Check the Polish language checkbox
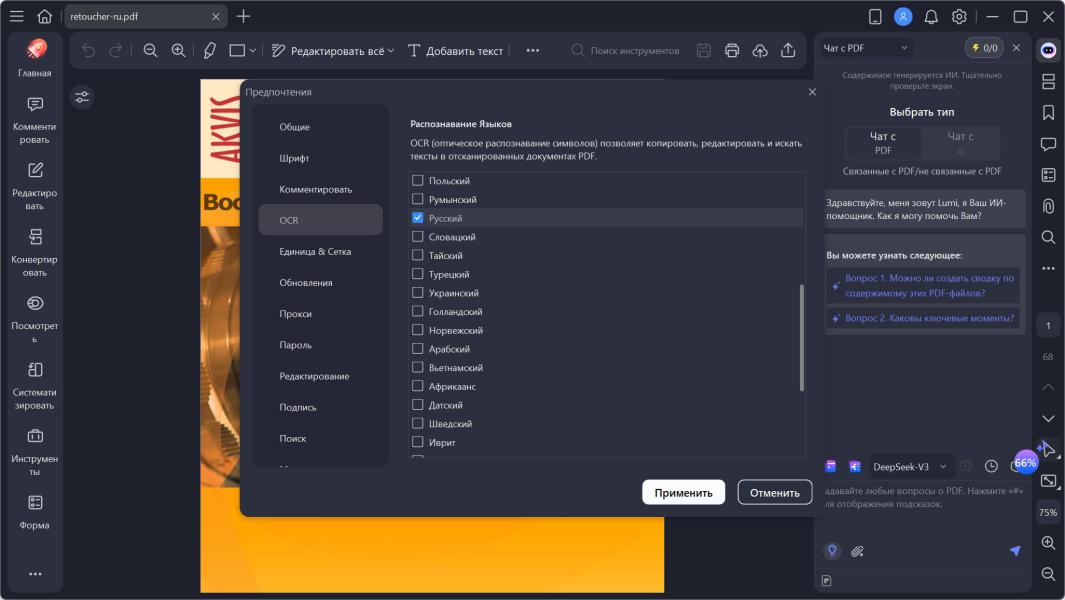Screen dimensions: 1065x600 [418, 181]
